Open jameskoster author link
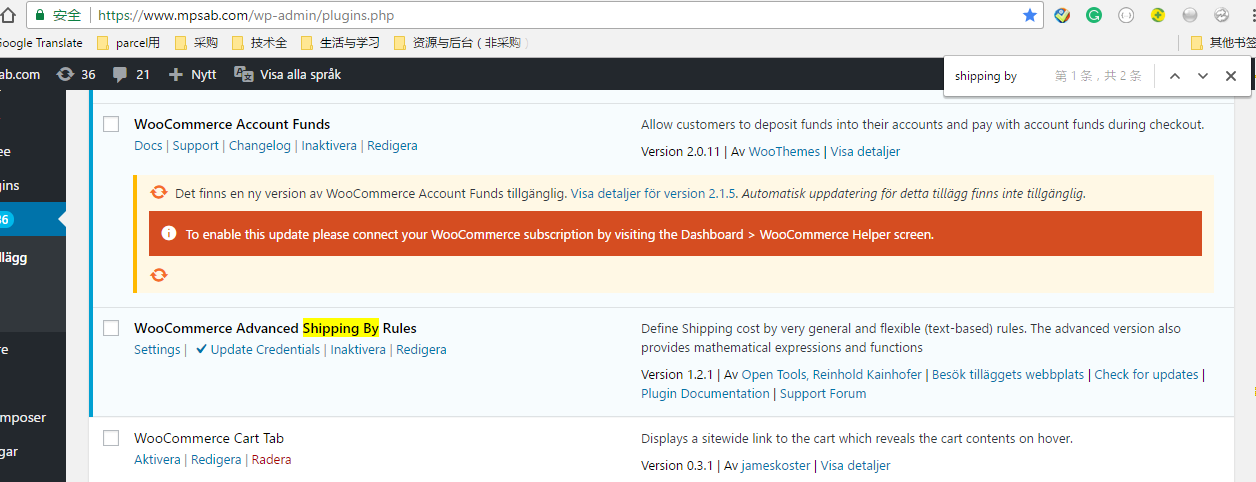Screen dimensions: 1256x482 coord(776,466)
